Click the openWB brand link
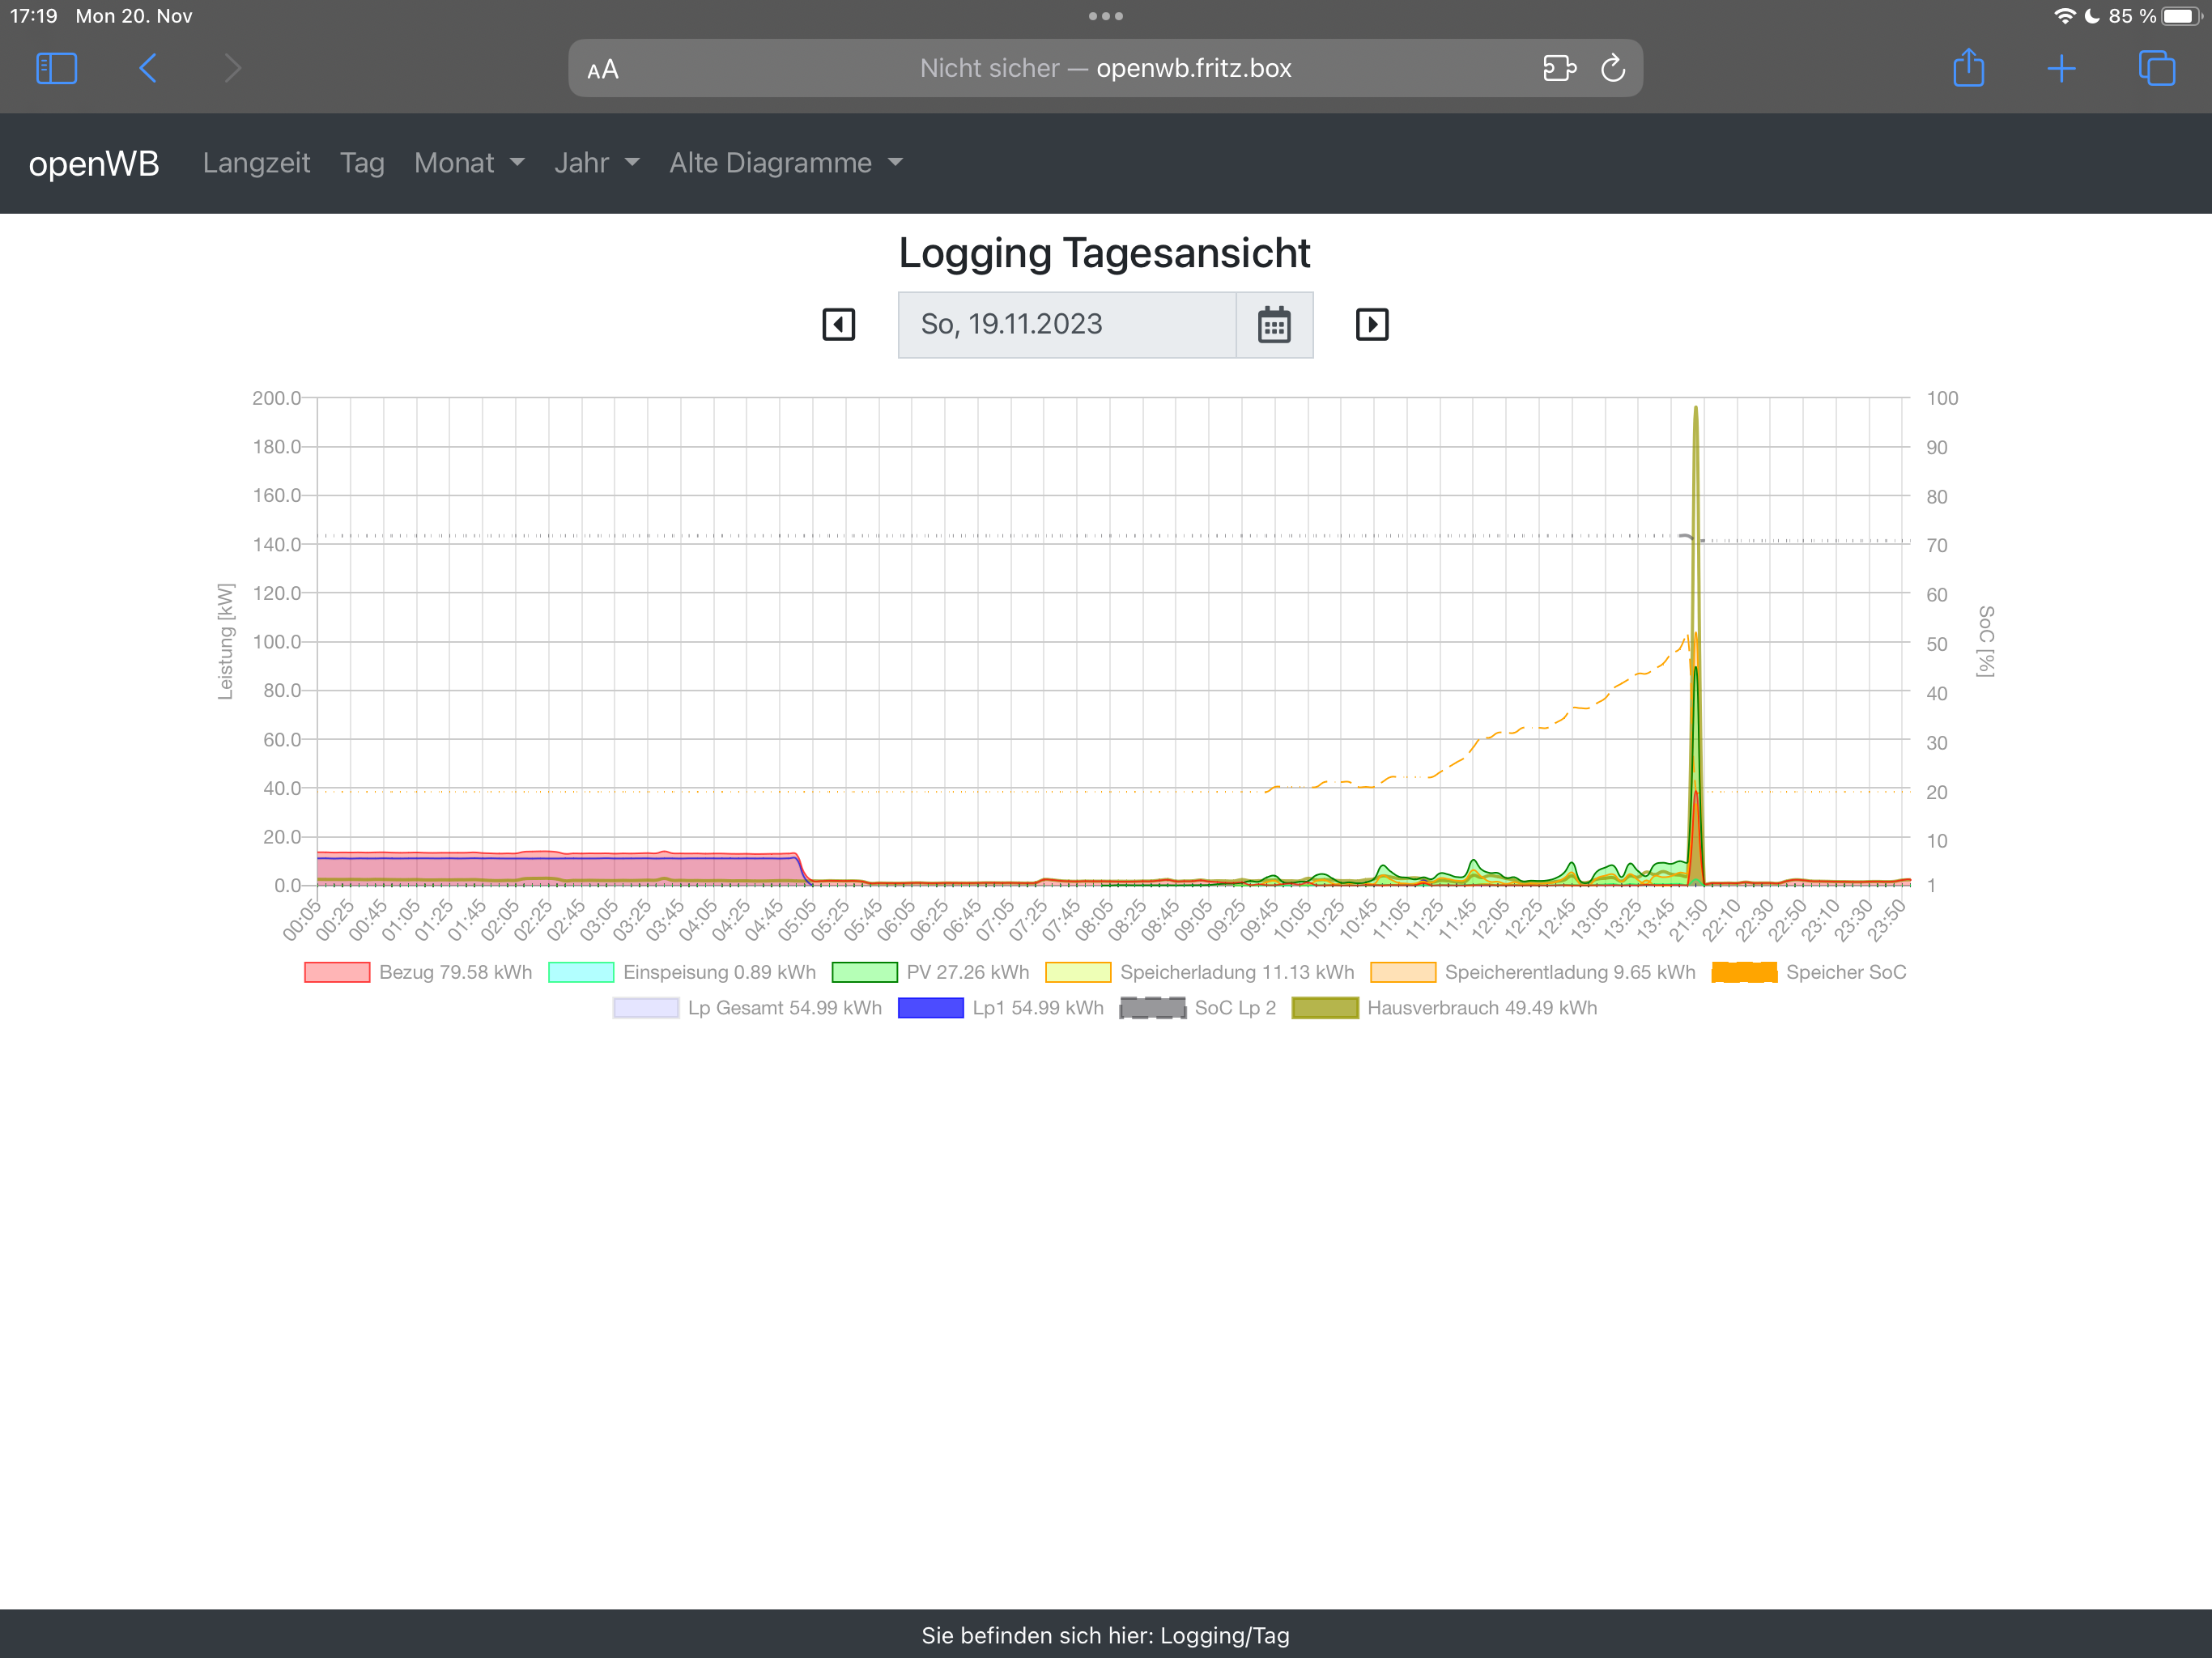This screenshot has width=2212, height=1658. tap(94, 163)
